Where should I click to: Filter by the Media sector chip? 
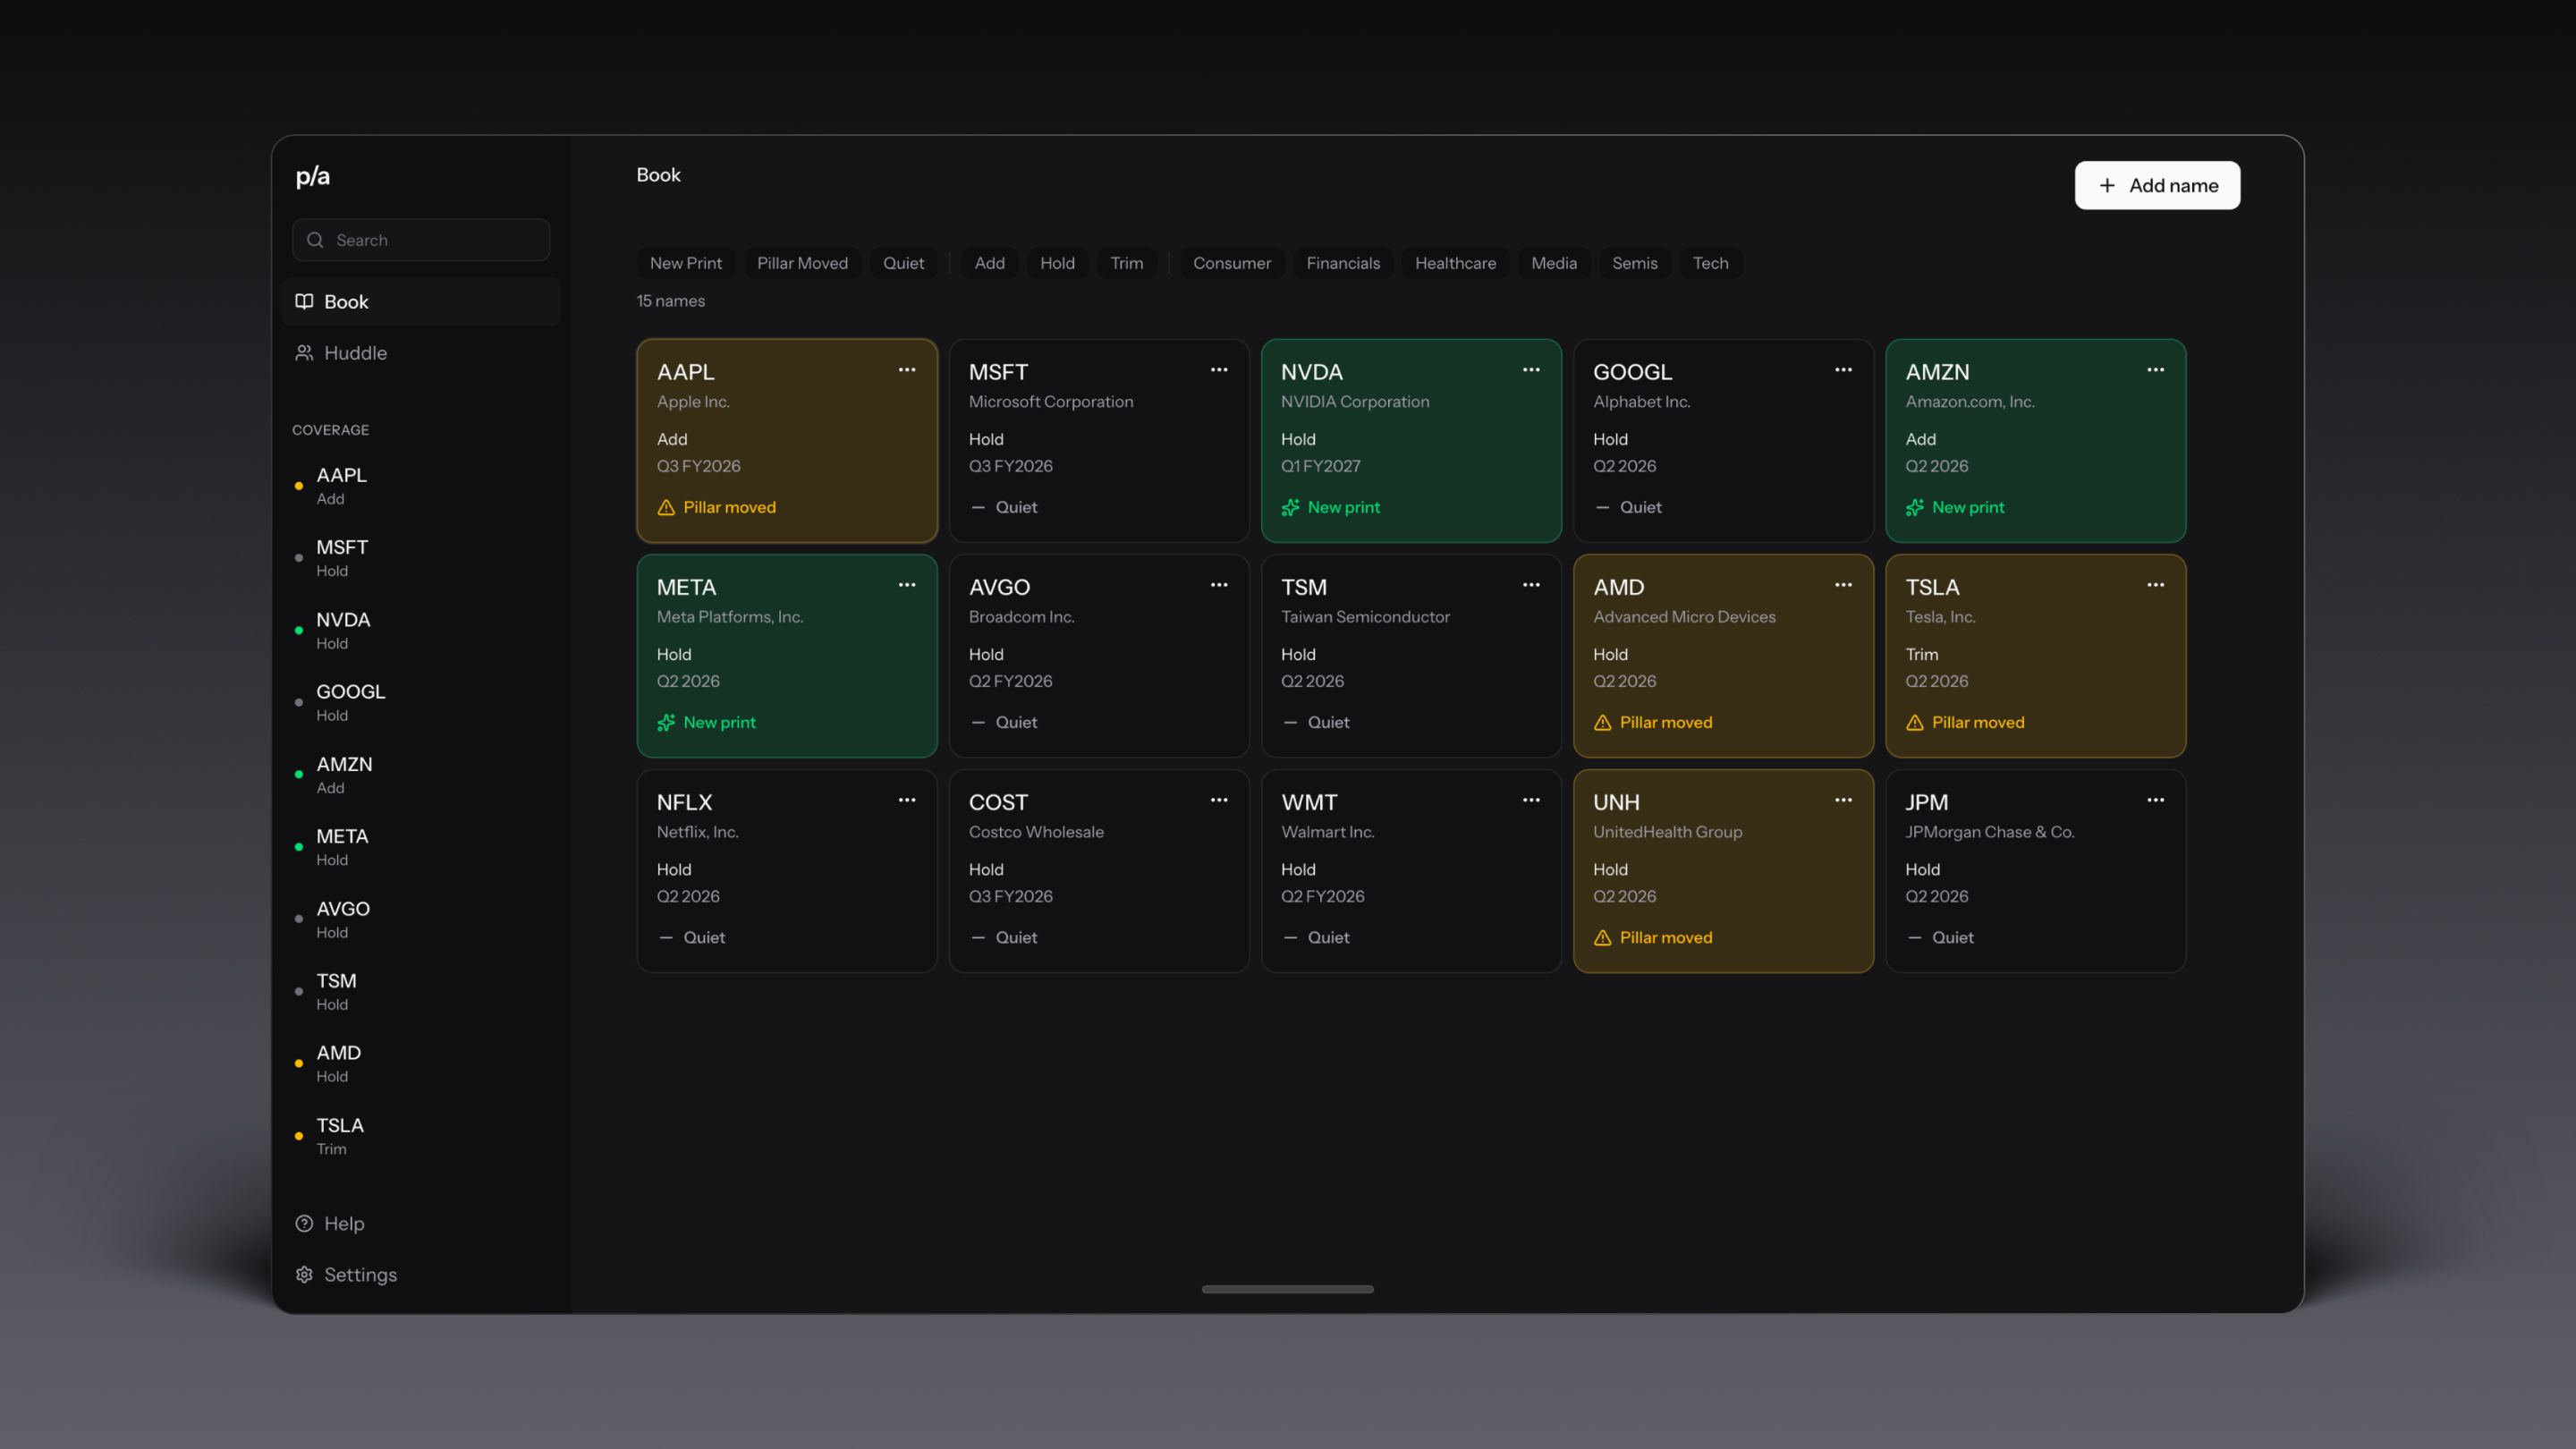click(x=1554, y=263)
